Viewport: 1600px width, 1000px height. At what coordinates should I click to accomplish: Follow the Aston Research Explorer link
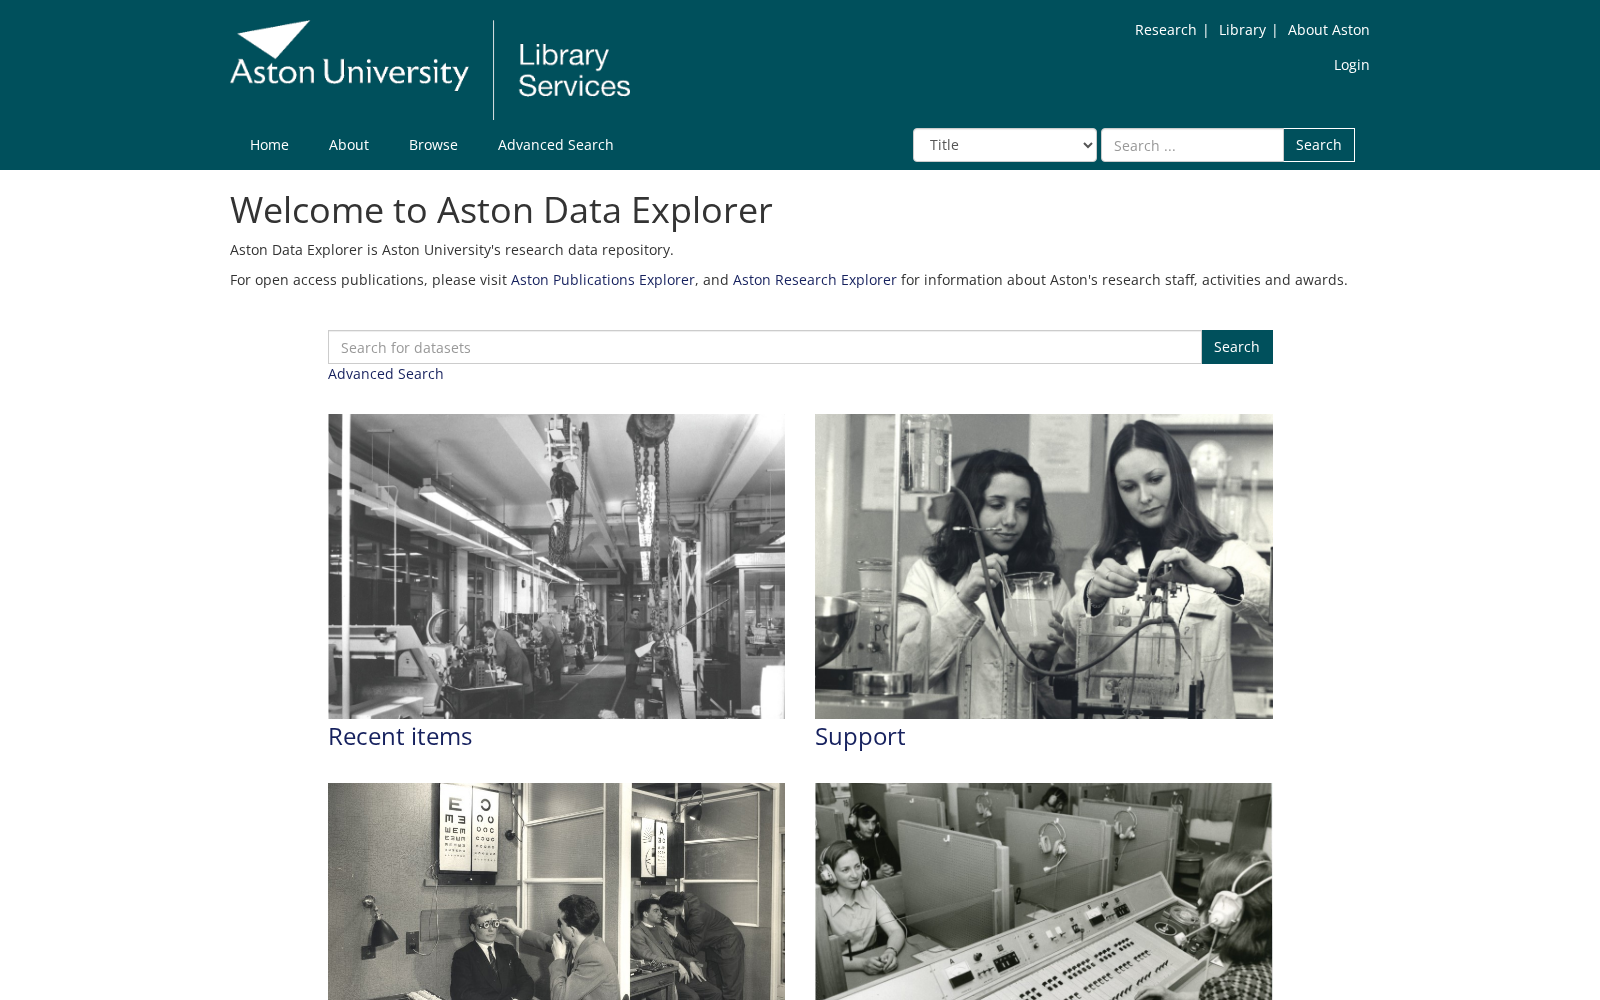click(x=815, y=280)
